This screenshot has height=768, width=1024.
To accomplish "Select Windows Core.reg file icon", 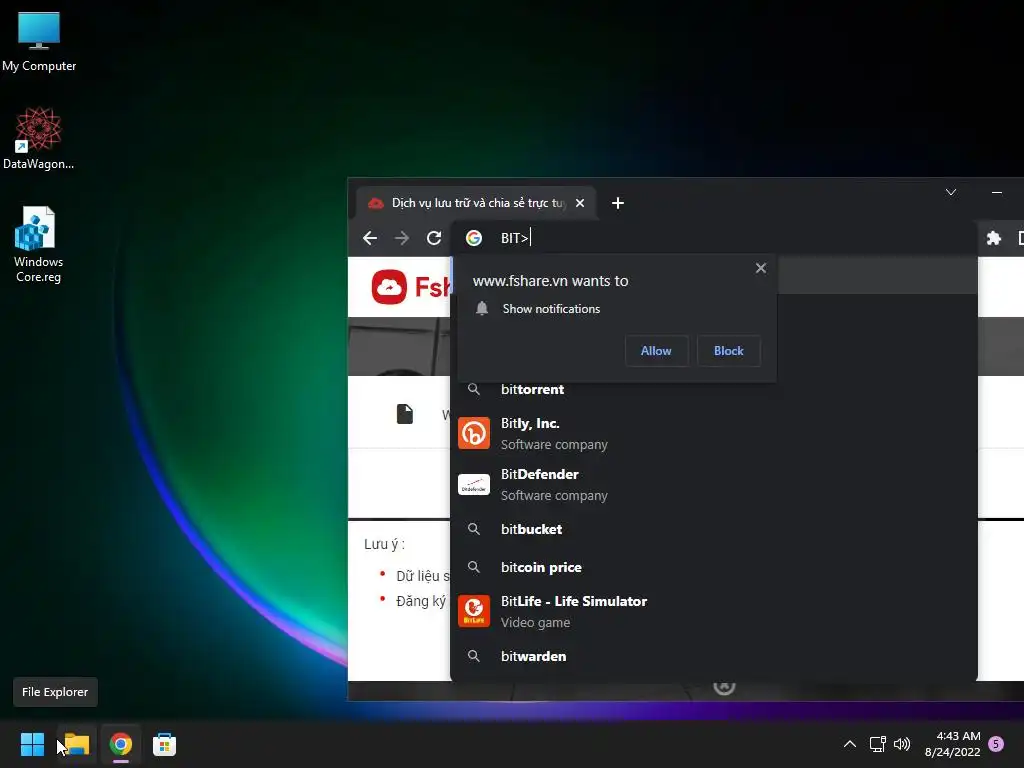I will pyautogui.click(x=39, y=244).
